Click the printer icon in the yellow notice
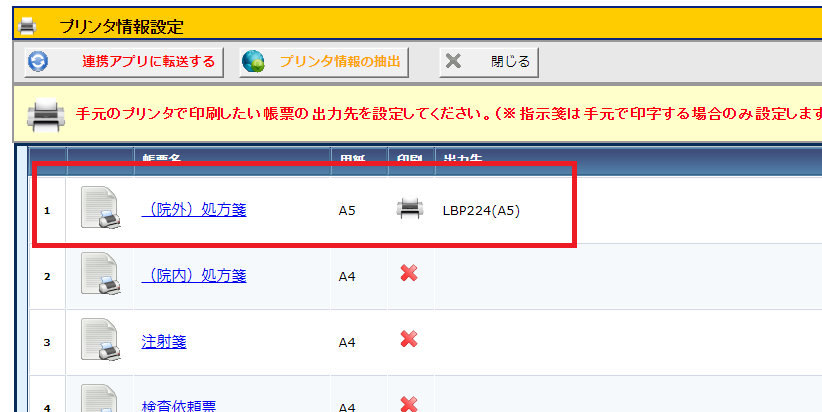 pyautogui.click(x=46, y=114)
